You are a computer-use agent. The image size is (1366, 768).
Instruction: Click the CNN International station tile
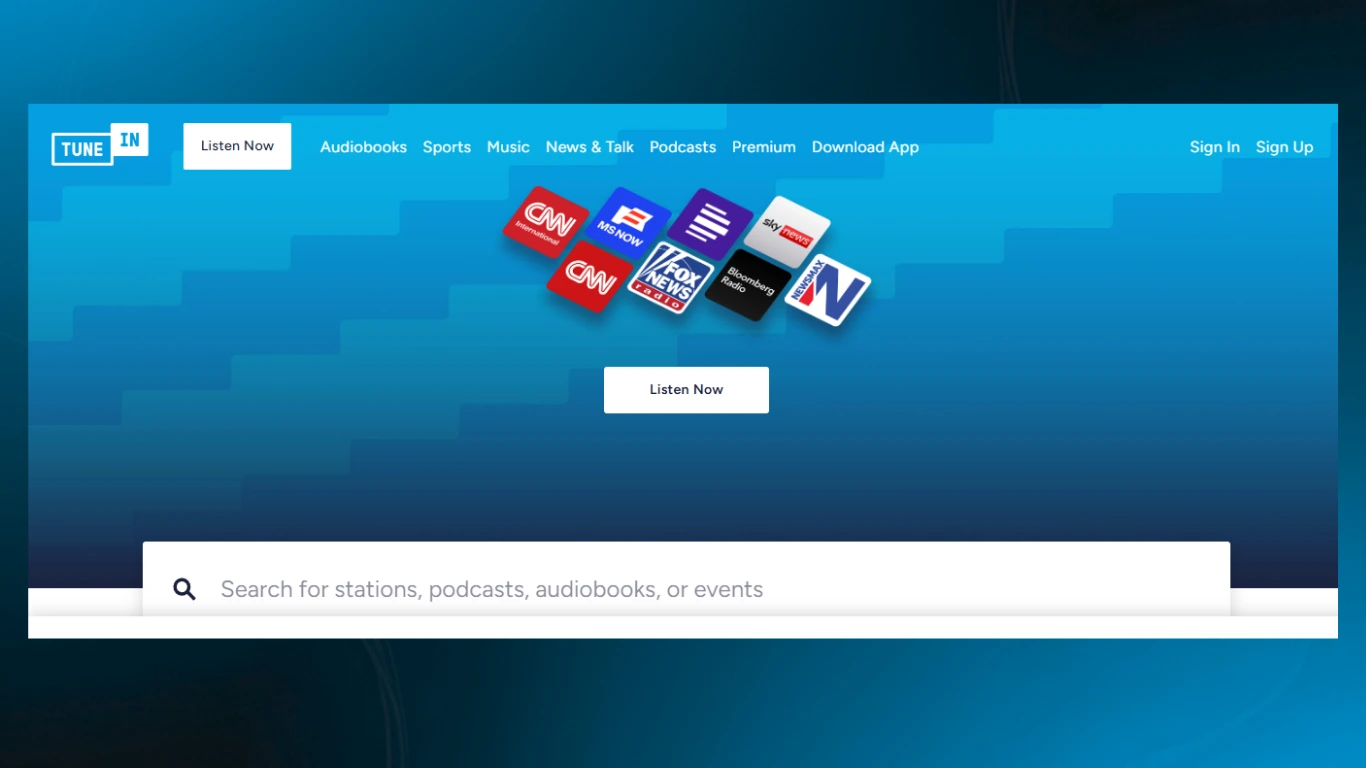click(x=545, y=222)
